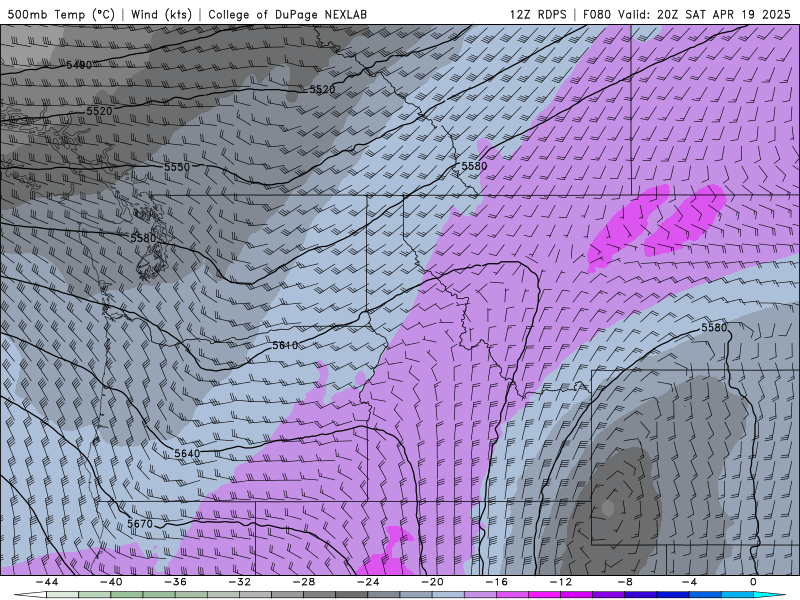The image size is (800, 600).
Task: Click the "500mb Temp (°C)" title text
Action: pos(61,14)
